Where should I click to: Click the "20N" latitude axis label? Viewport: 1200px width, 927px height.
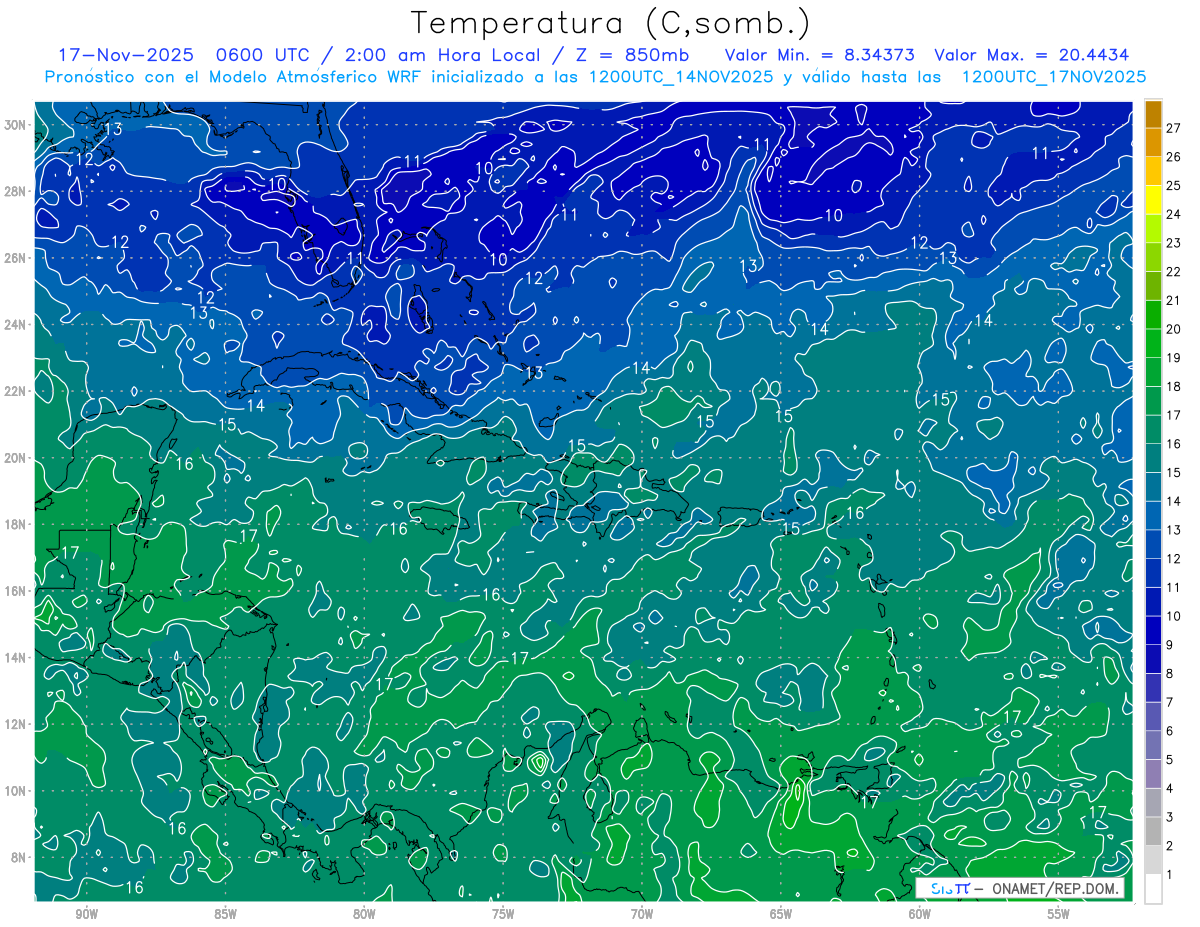(17, 458)
